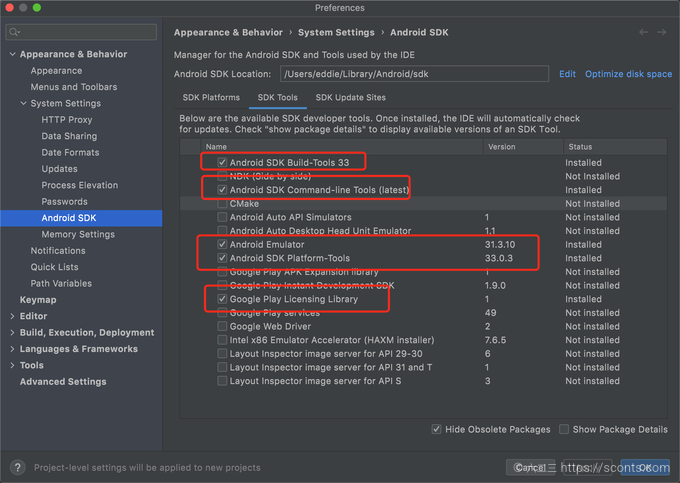Open Appearance settings page

click(56, 71)
